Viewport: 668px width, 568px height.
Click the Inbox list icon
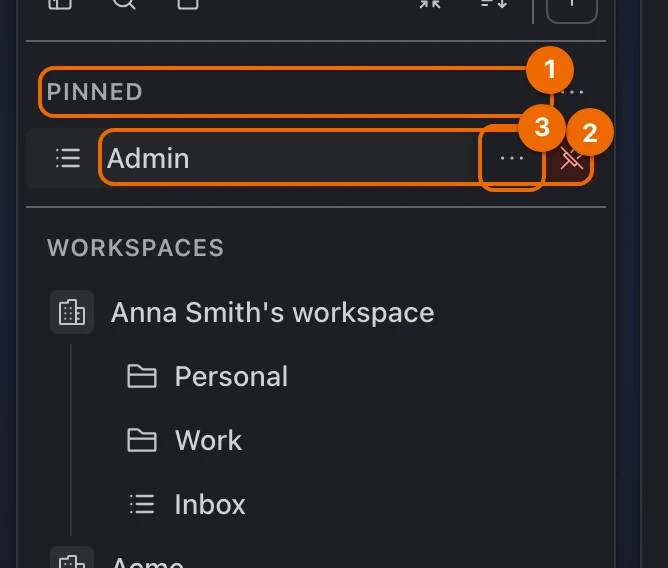(x=142, y=504)
